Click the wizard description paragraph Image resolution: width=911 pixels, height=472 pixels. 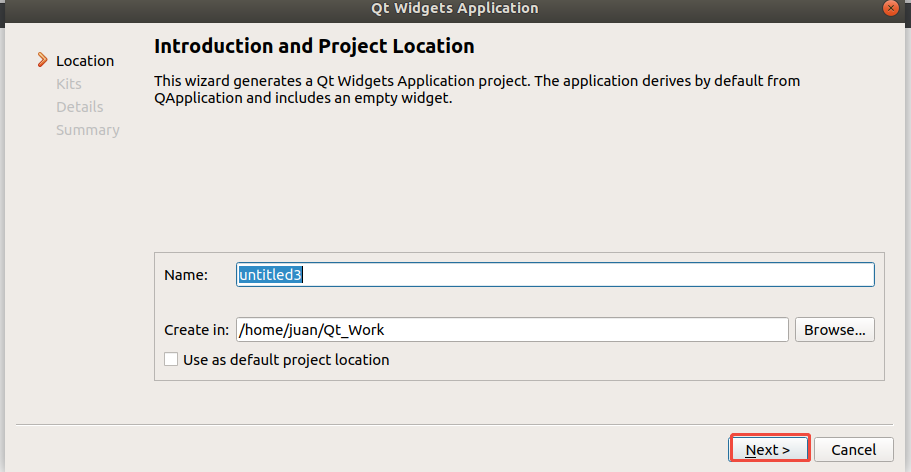click(x=477, y=90)
